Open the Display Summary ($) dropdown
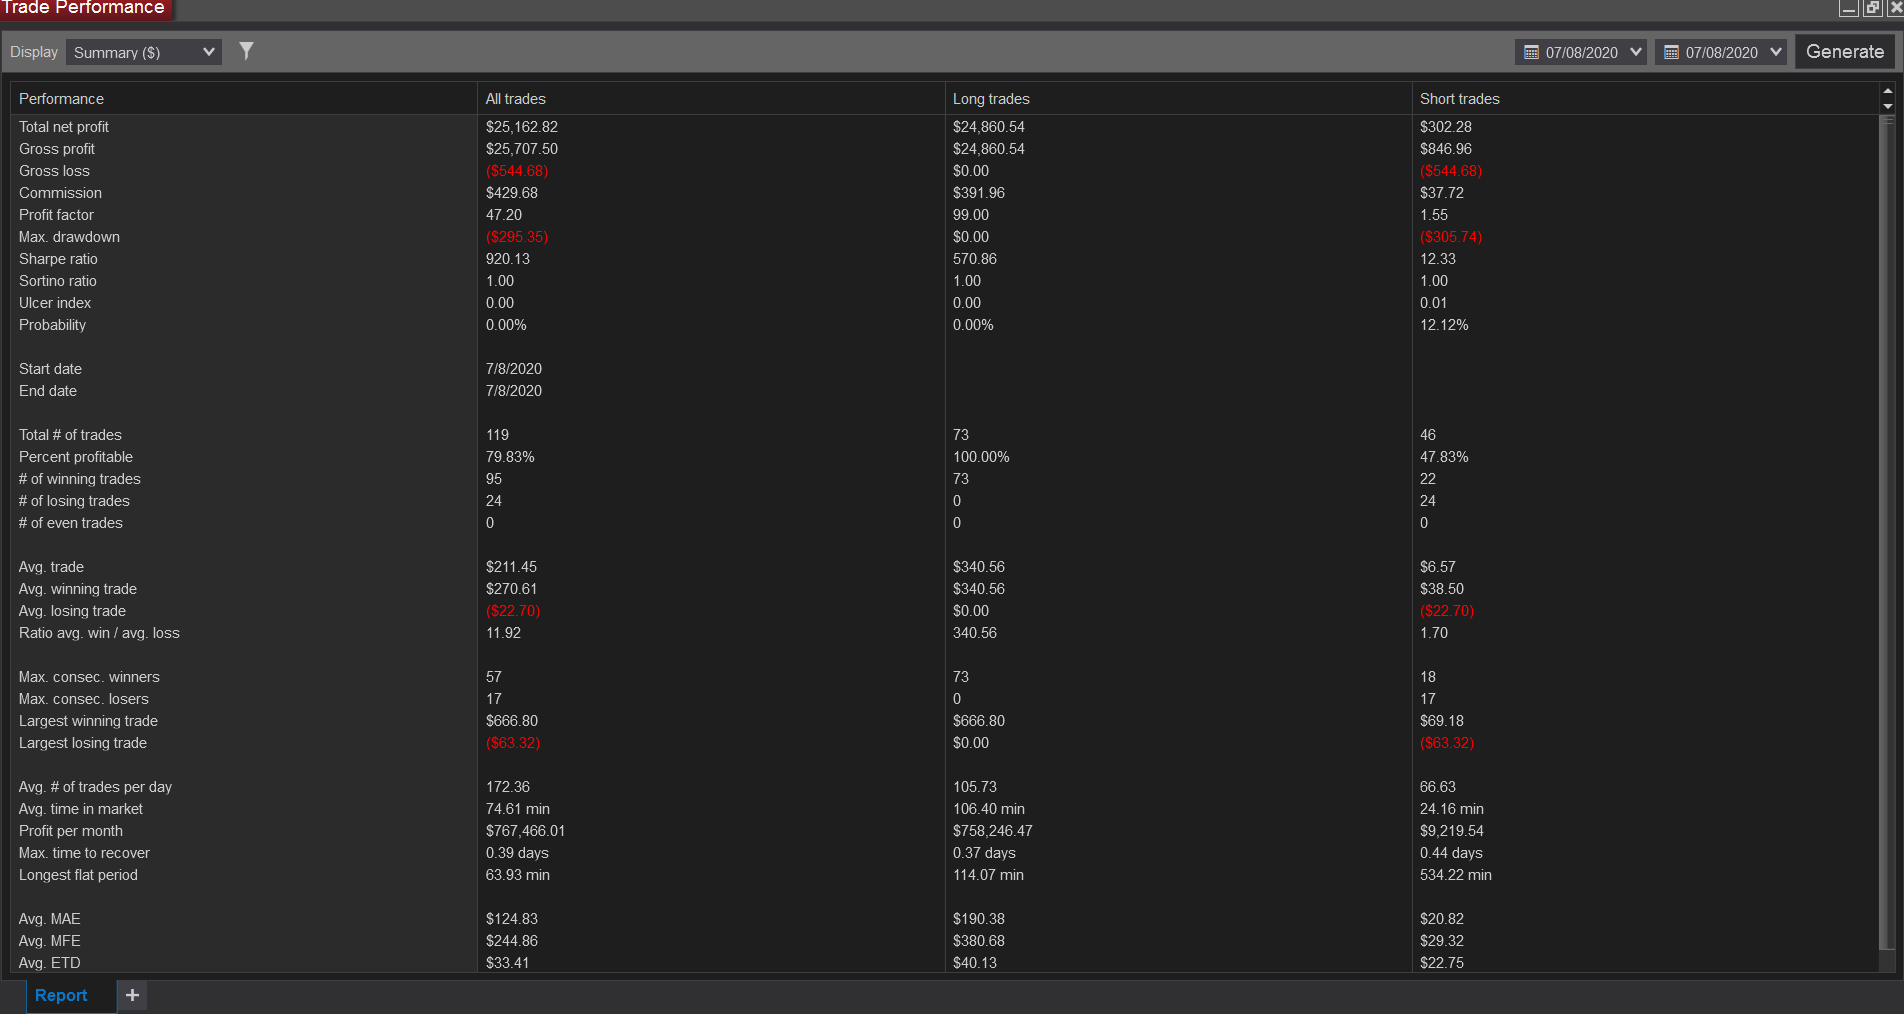 (144, 52)
